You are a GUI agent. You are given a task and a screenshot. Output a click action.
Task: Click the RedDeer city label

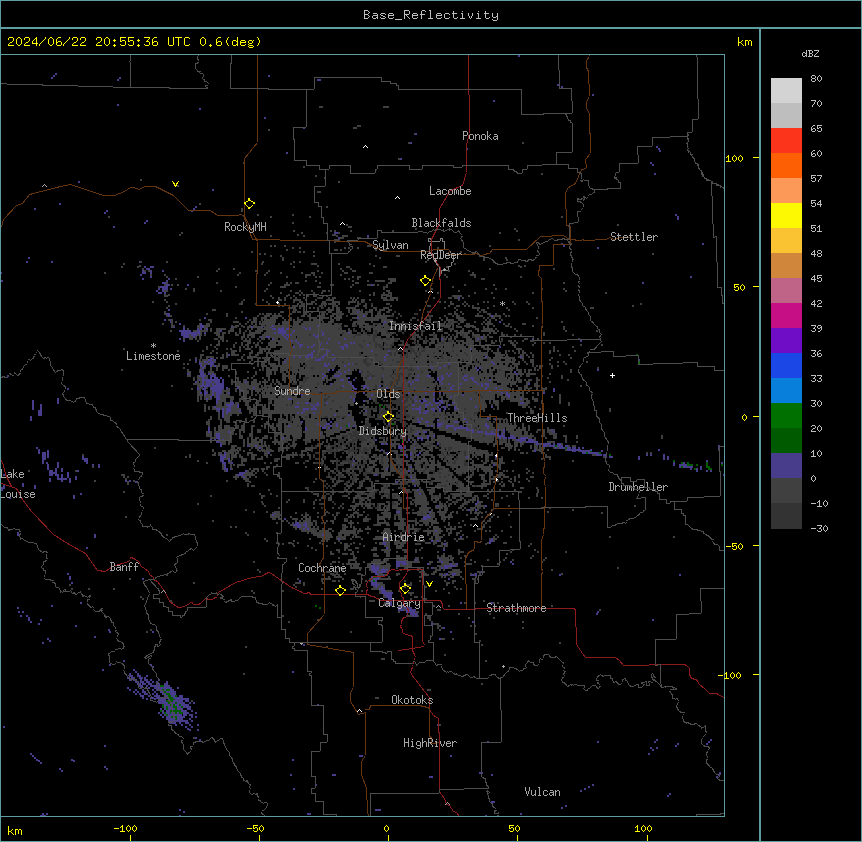click(440, 255)
